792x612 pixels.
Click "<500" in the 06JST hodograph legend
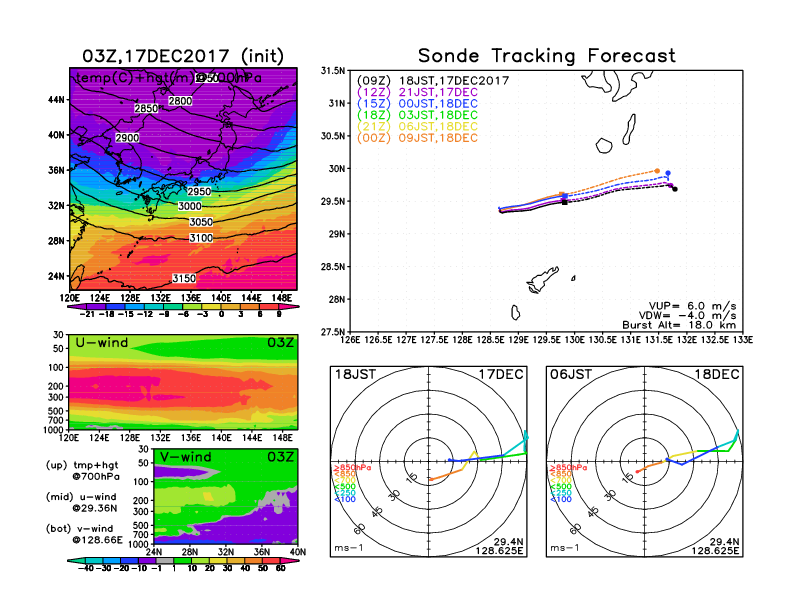[x=561, y=487]
